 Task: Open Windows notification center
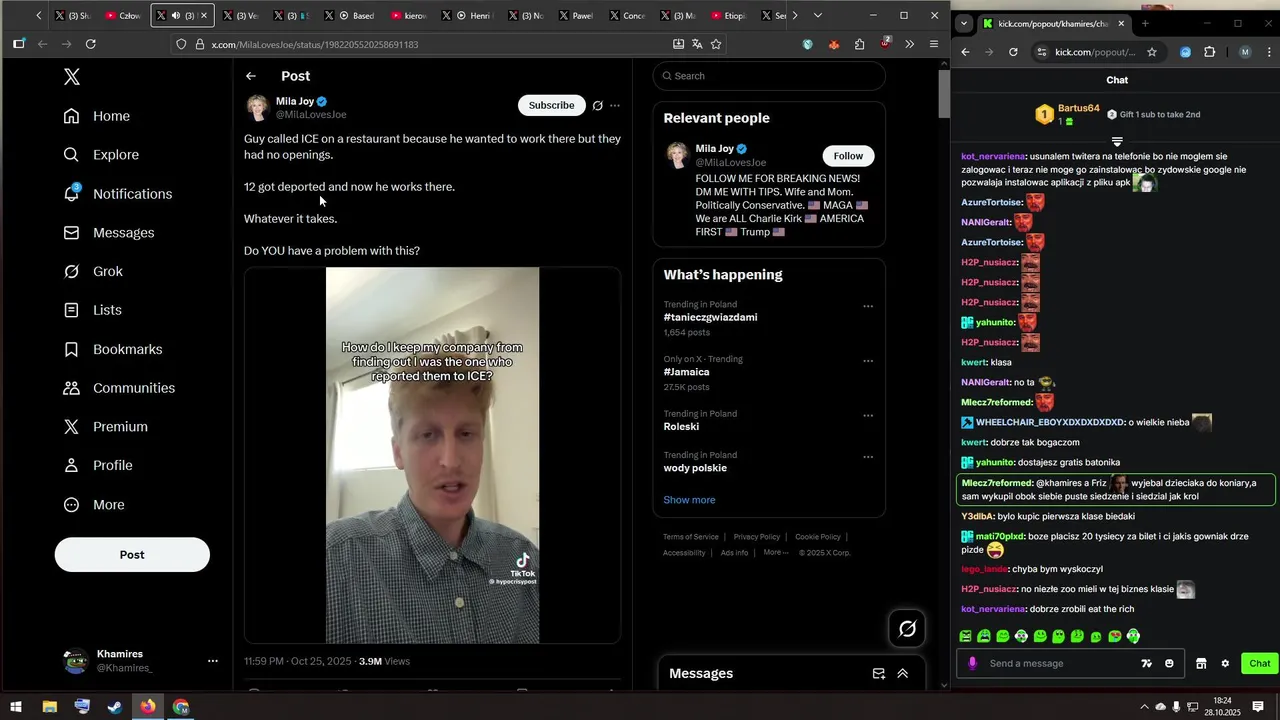[1258, 707]
